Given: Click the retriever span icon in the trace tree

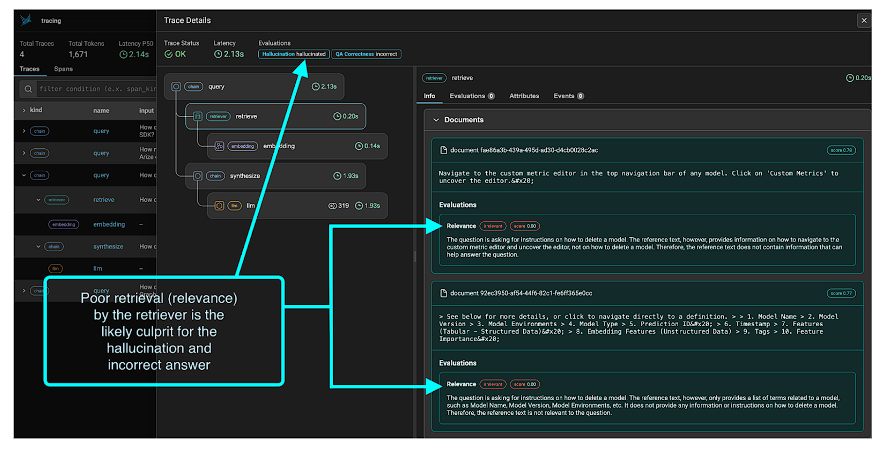Looking at the screenshot, I should (x=197, y=116).
